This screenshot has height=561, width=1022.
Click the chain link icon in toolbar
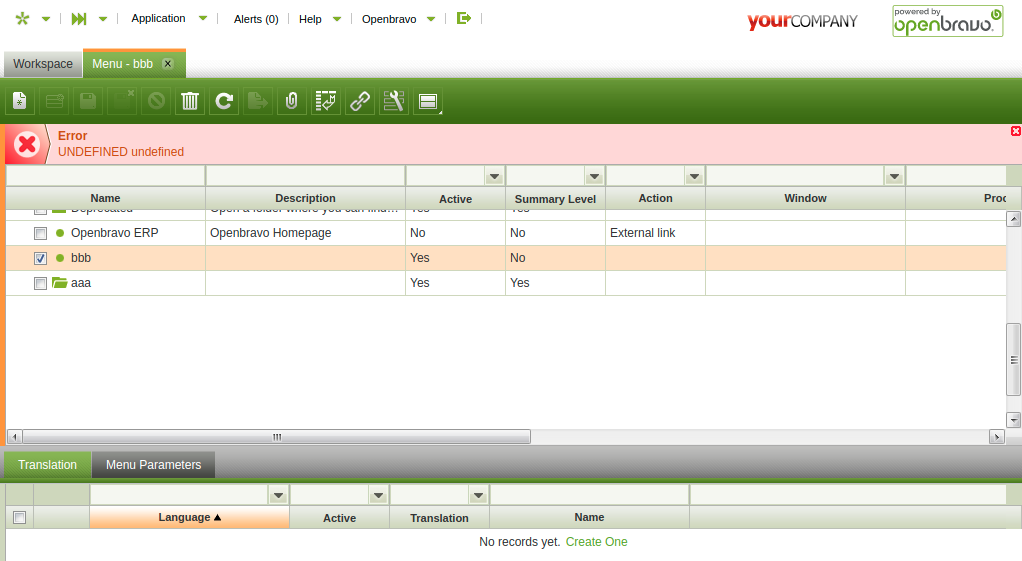coord(360,101)
